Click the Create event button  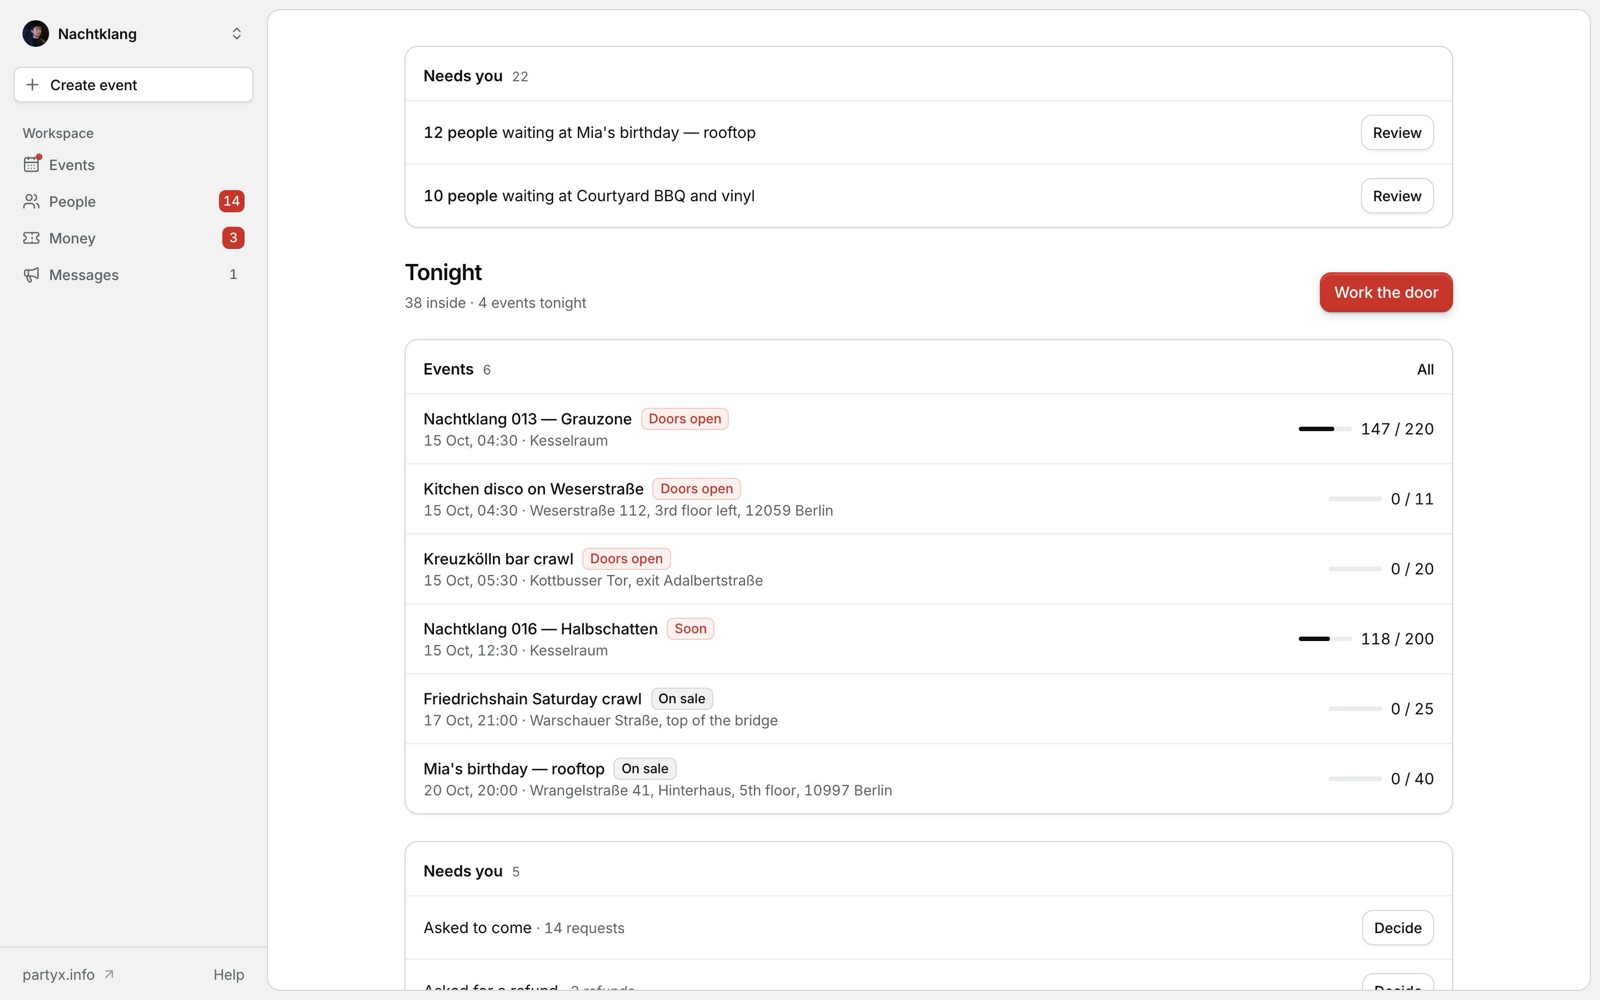[x=133, y=85]
